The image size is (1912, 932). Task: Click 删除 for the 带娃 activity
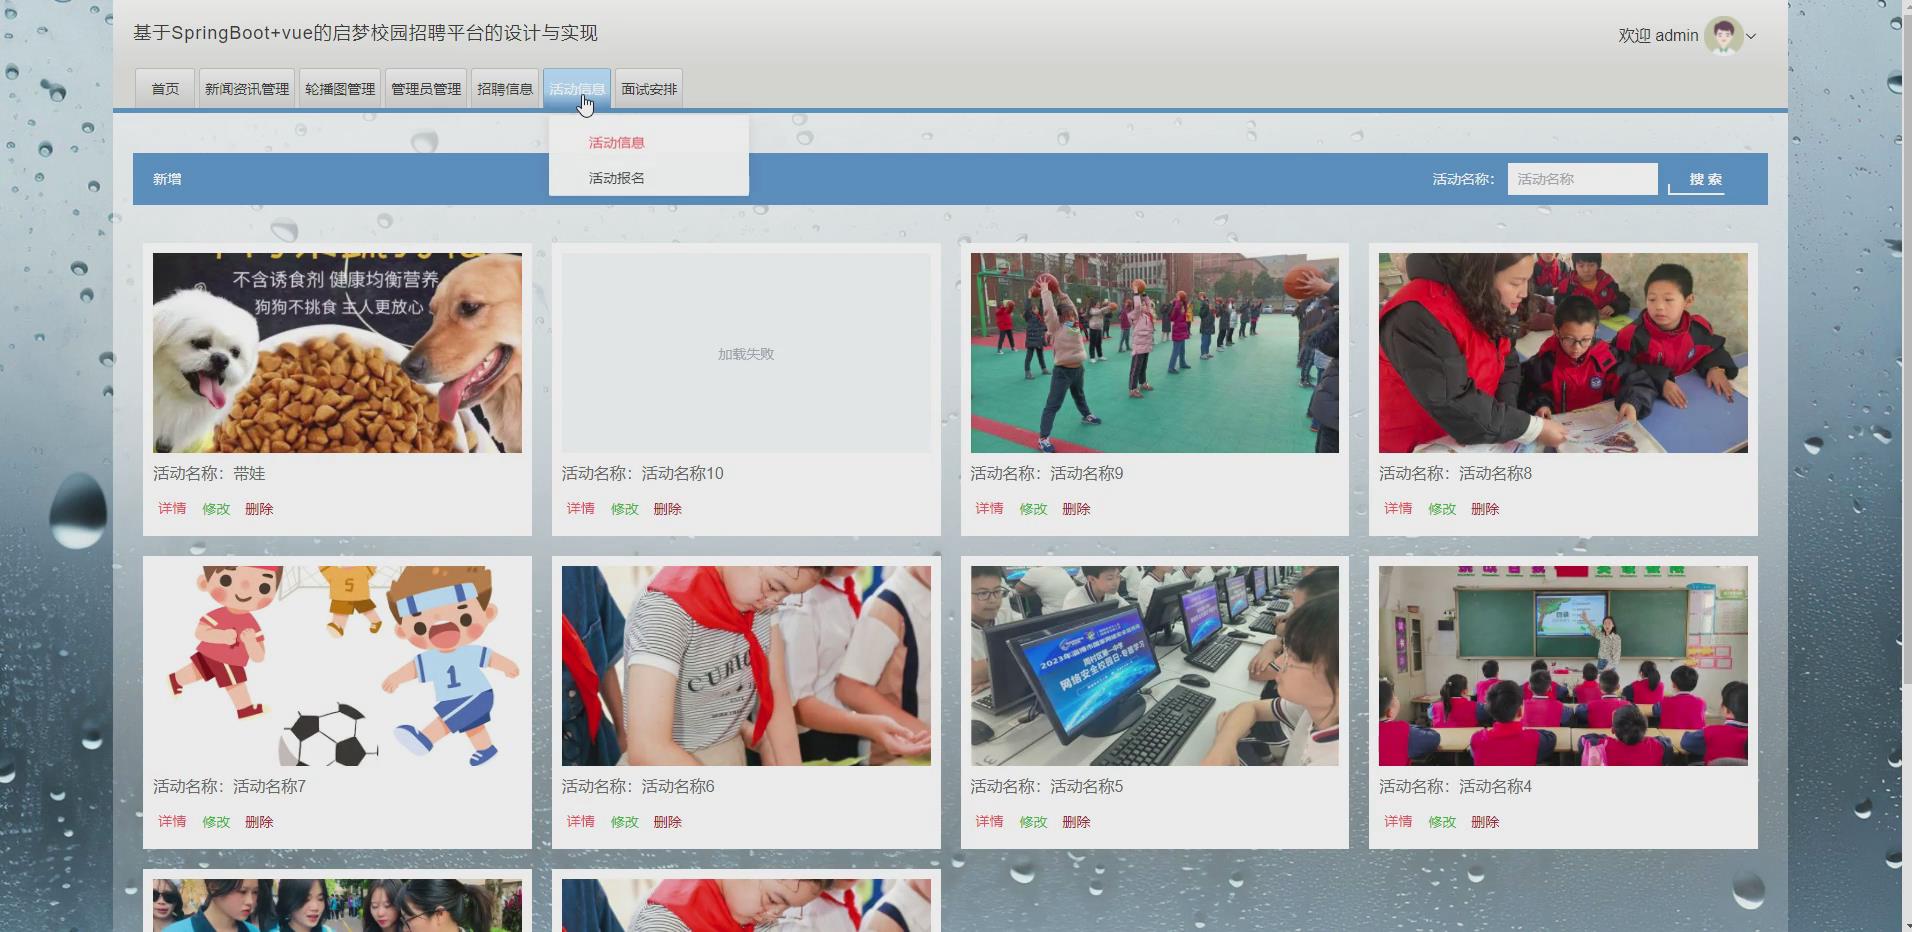click(x=259, y=508)
